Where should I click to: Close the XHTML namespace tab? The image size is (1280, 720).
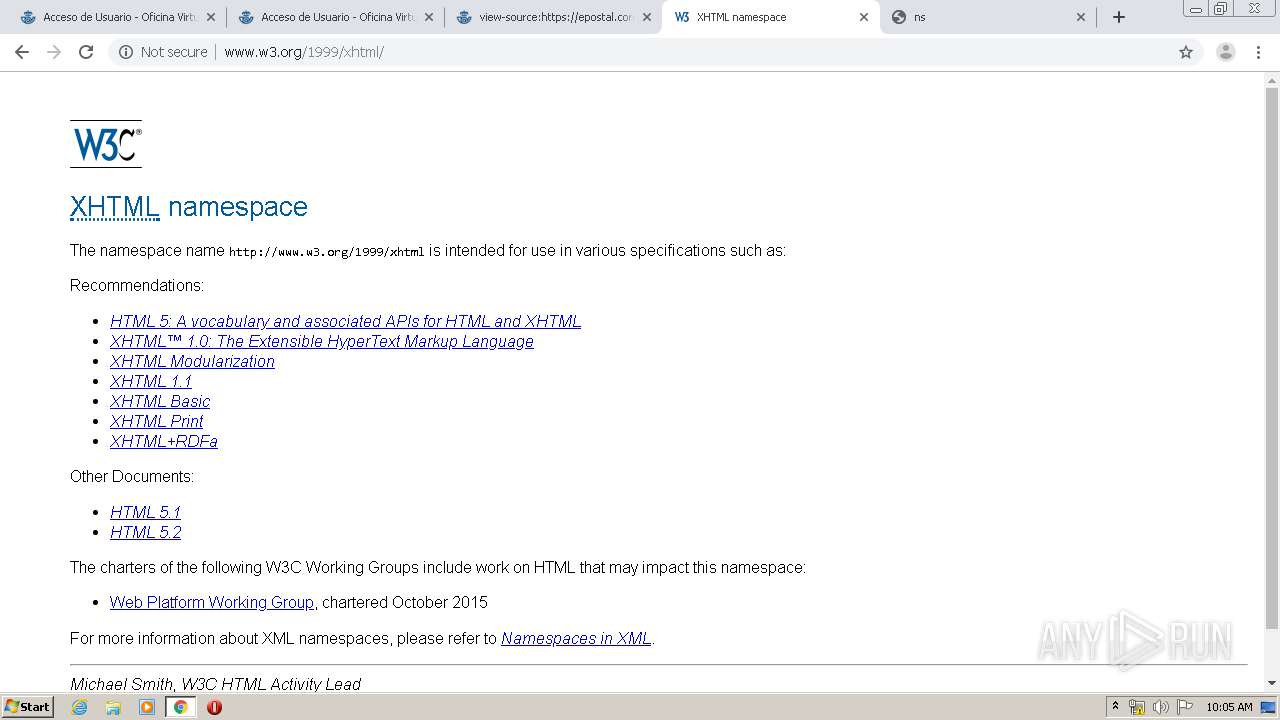[864, 17]
